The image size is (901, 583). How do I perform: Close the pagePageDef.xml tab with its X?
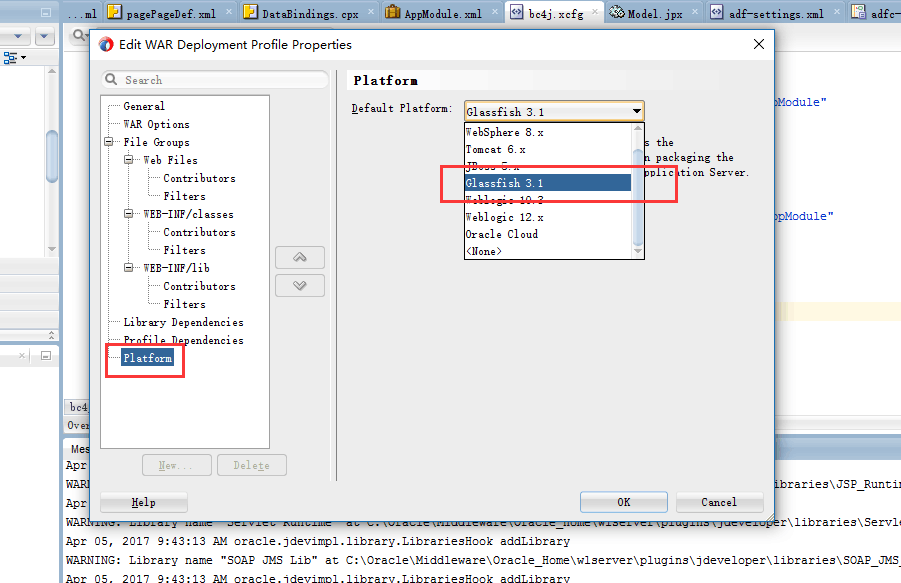229,11
